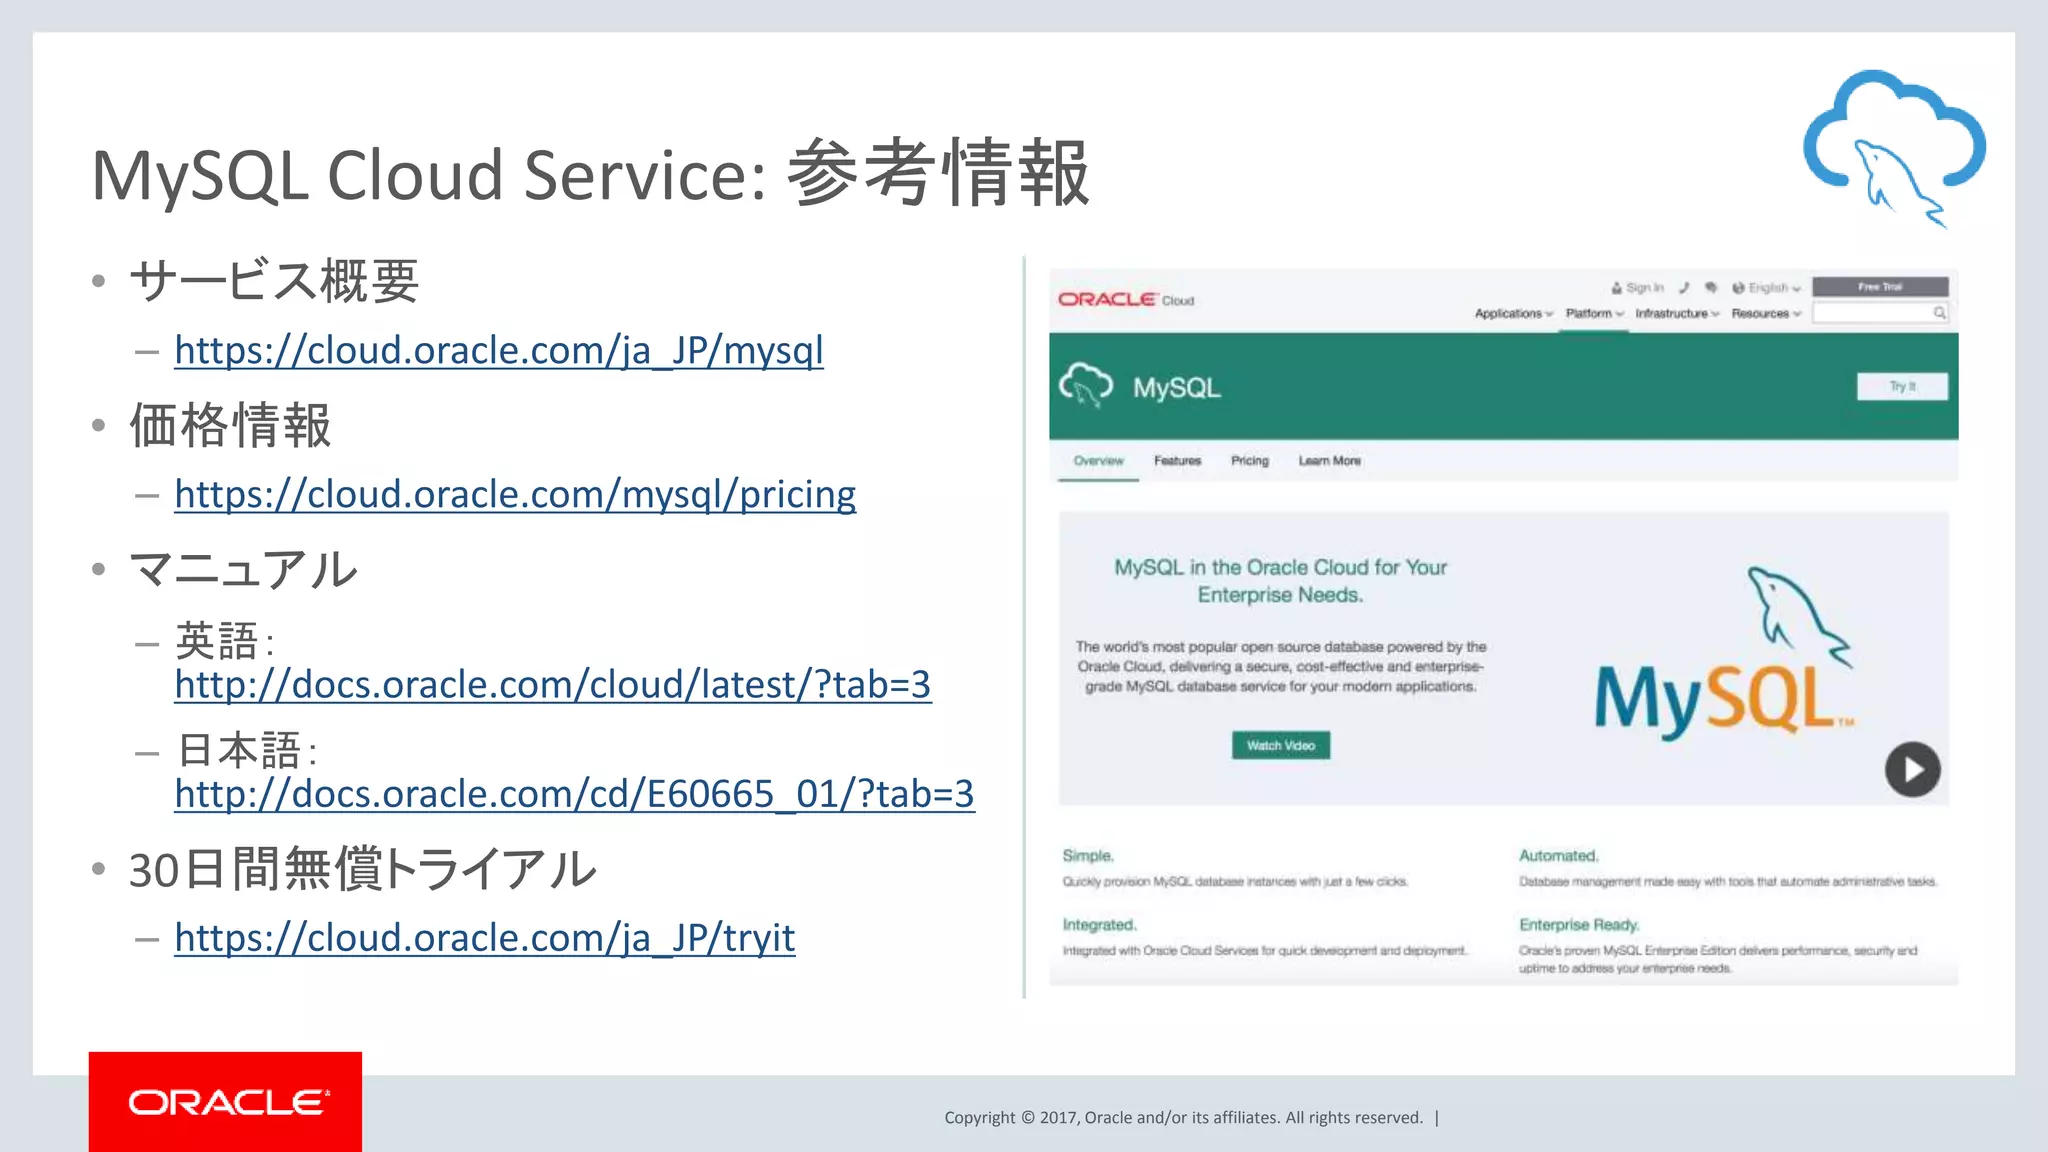The width and height of the screenshot is (2048, 1152).
Task: Click the 価格情報 bullet text
Action: (230, 425)
